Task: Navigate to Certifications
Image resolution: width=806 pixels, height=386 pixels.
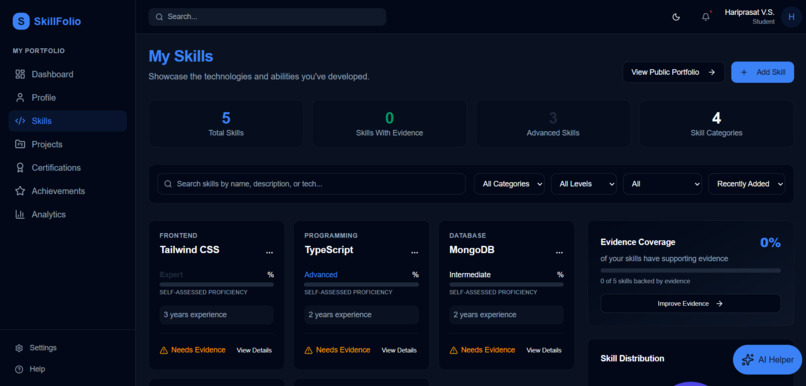Action: click(68, 168)
